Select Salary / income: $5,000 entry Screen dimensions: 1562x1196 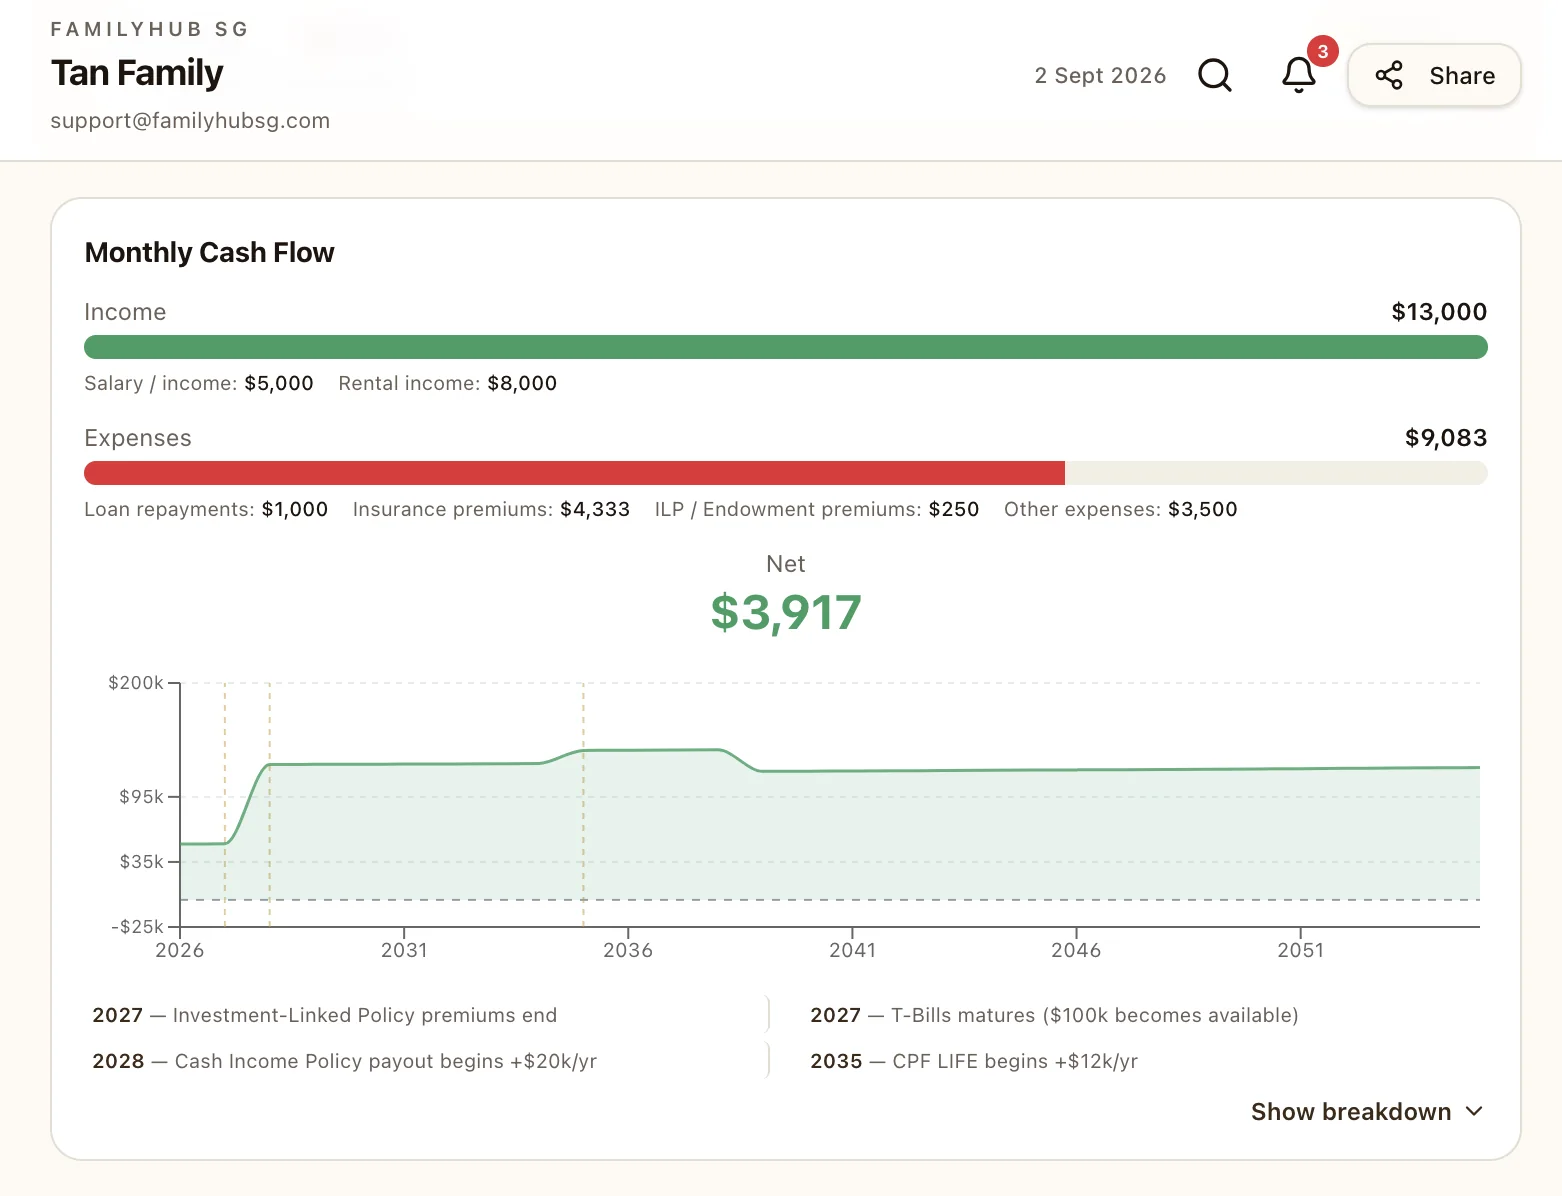pos(199,383)
